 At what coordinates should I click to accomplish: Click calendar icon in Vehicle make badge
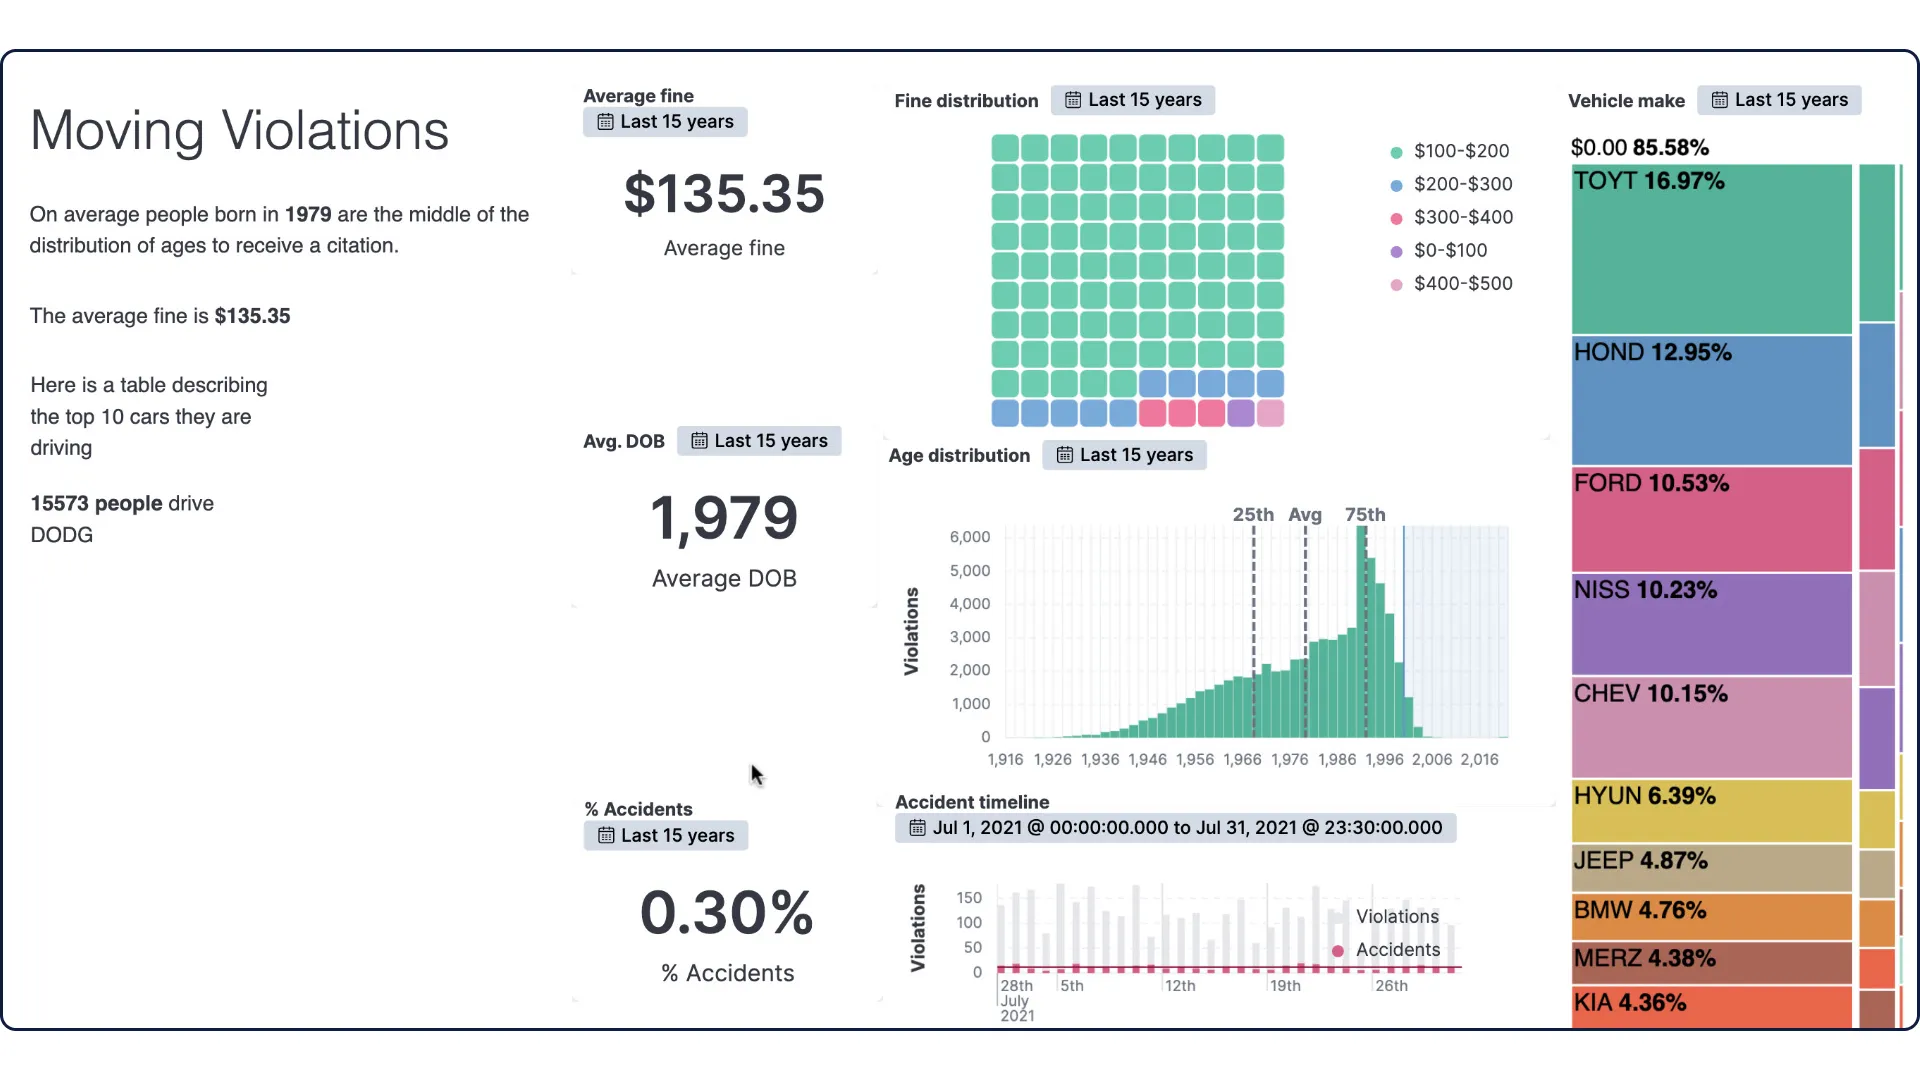(1720, 100)
